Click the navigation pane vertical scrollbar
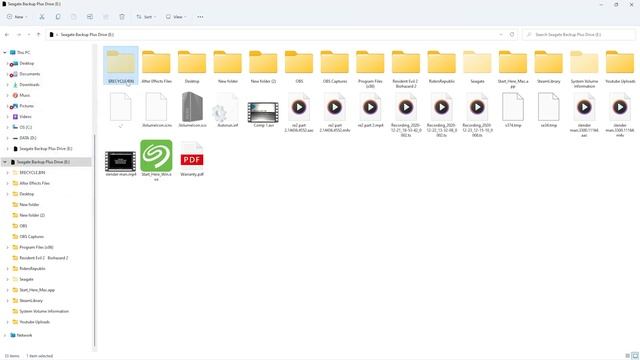This screenshot has height=360, width=640. pyautogui.click(x=95, y=241)
